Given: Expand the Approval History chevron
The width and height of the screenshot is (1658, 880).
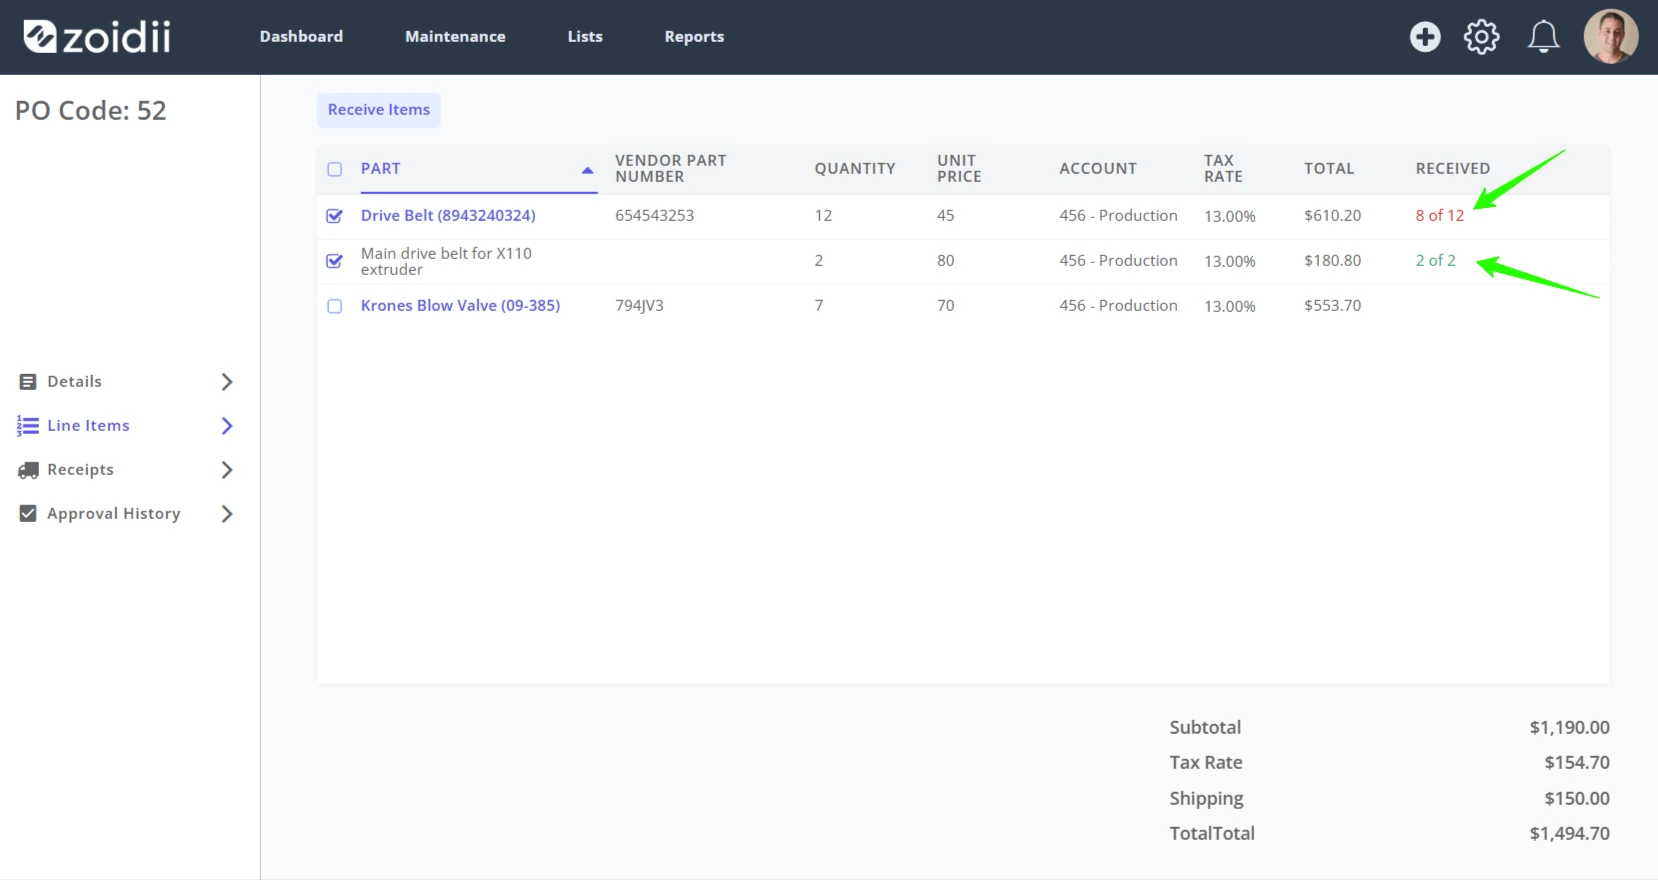Looking at the screenshot, I should pos(227,514).
